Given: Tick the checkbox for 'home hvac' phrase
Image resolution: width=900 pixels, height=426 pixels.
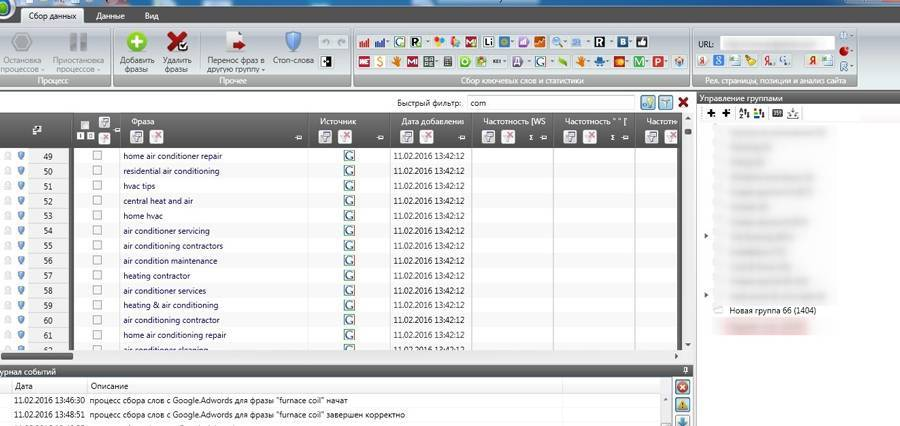Looking at the screenshot, I should click(97, 216).
